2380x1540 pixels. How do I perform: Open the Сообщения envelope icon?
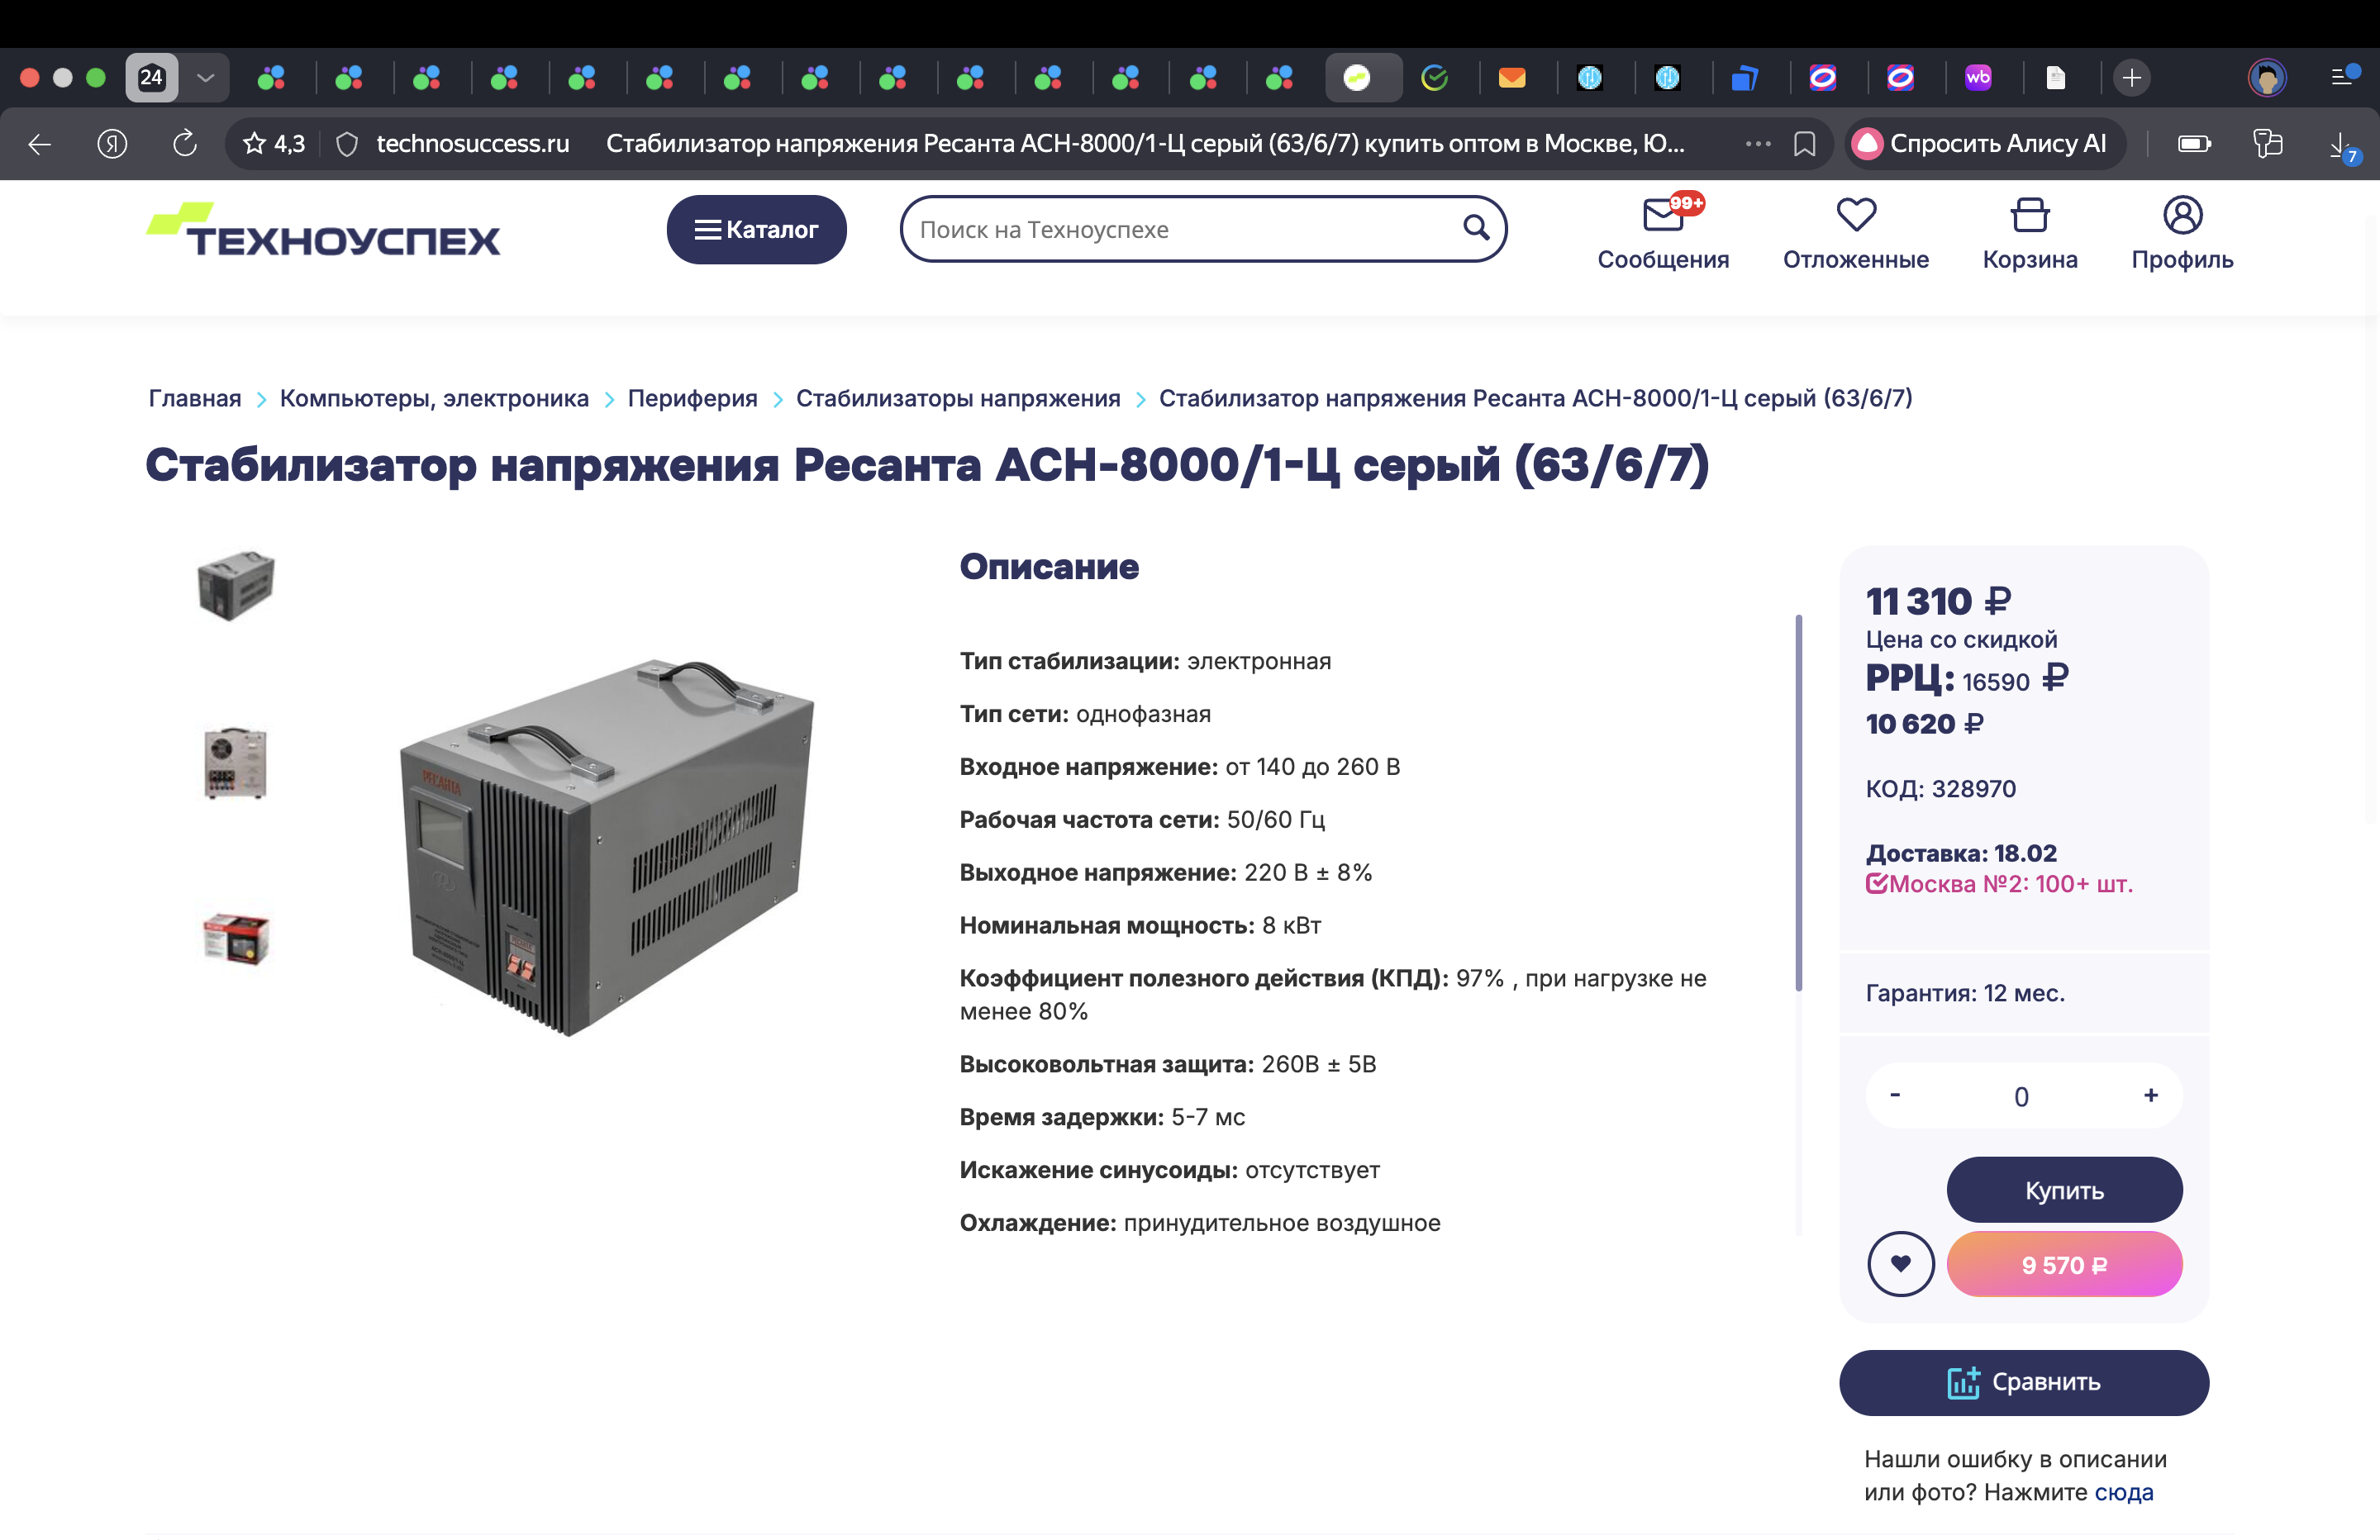click(x=1663, y=214)
